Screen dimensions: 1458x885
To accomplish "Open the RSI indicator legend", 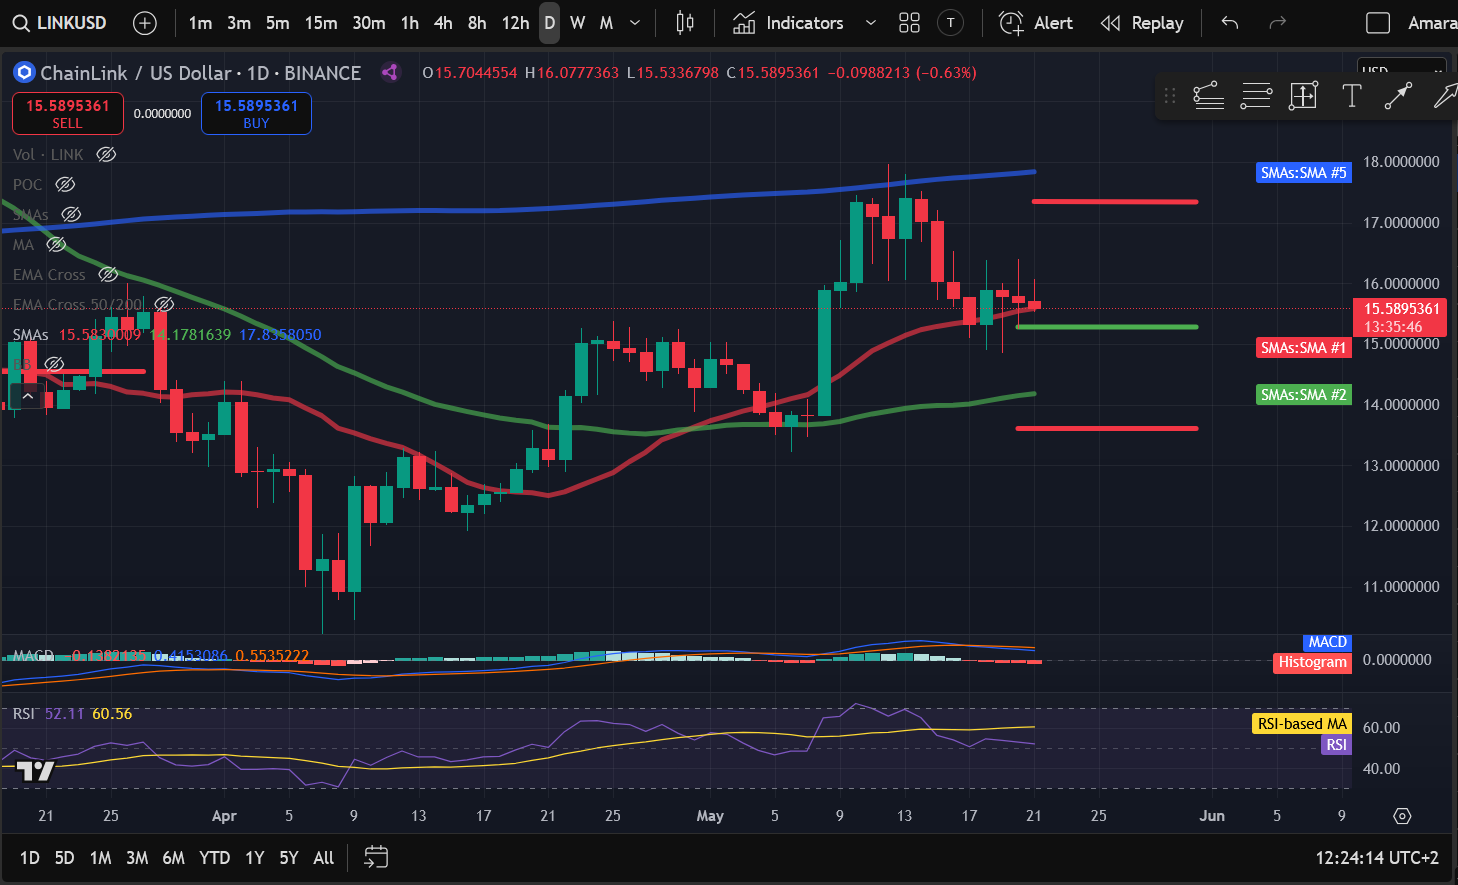I will 24,714.
